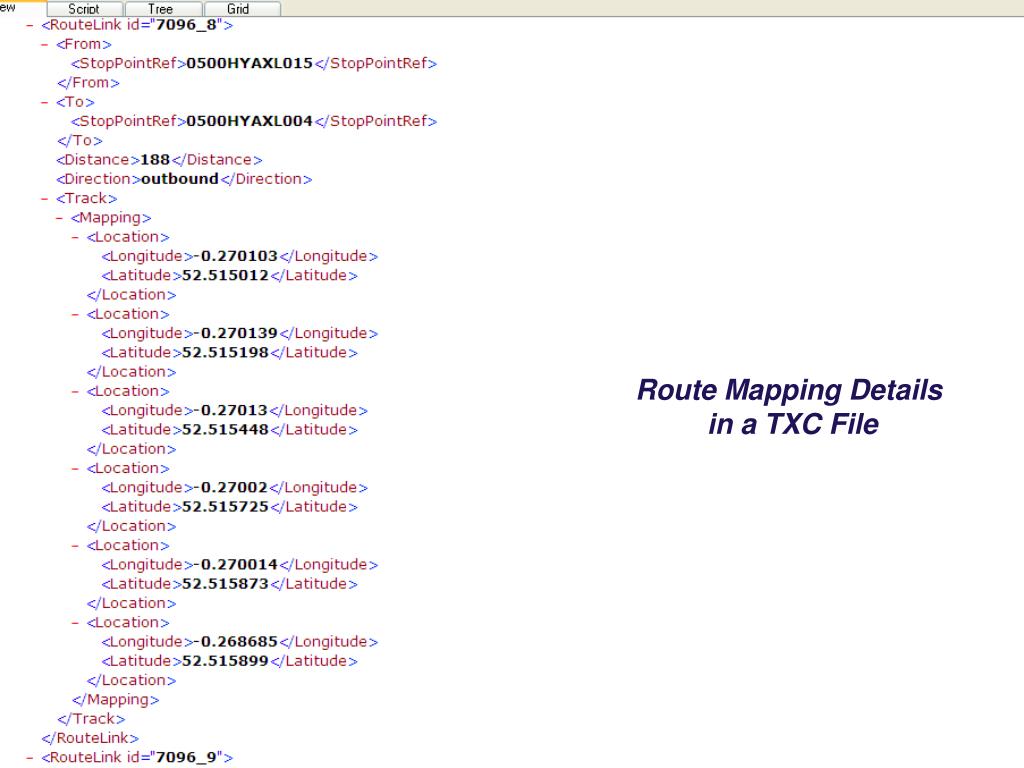1024x768 pixels.
Task: Click latitude value 52.515725
Action: coord(225,507)
